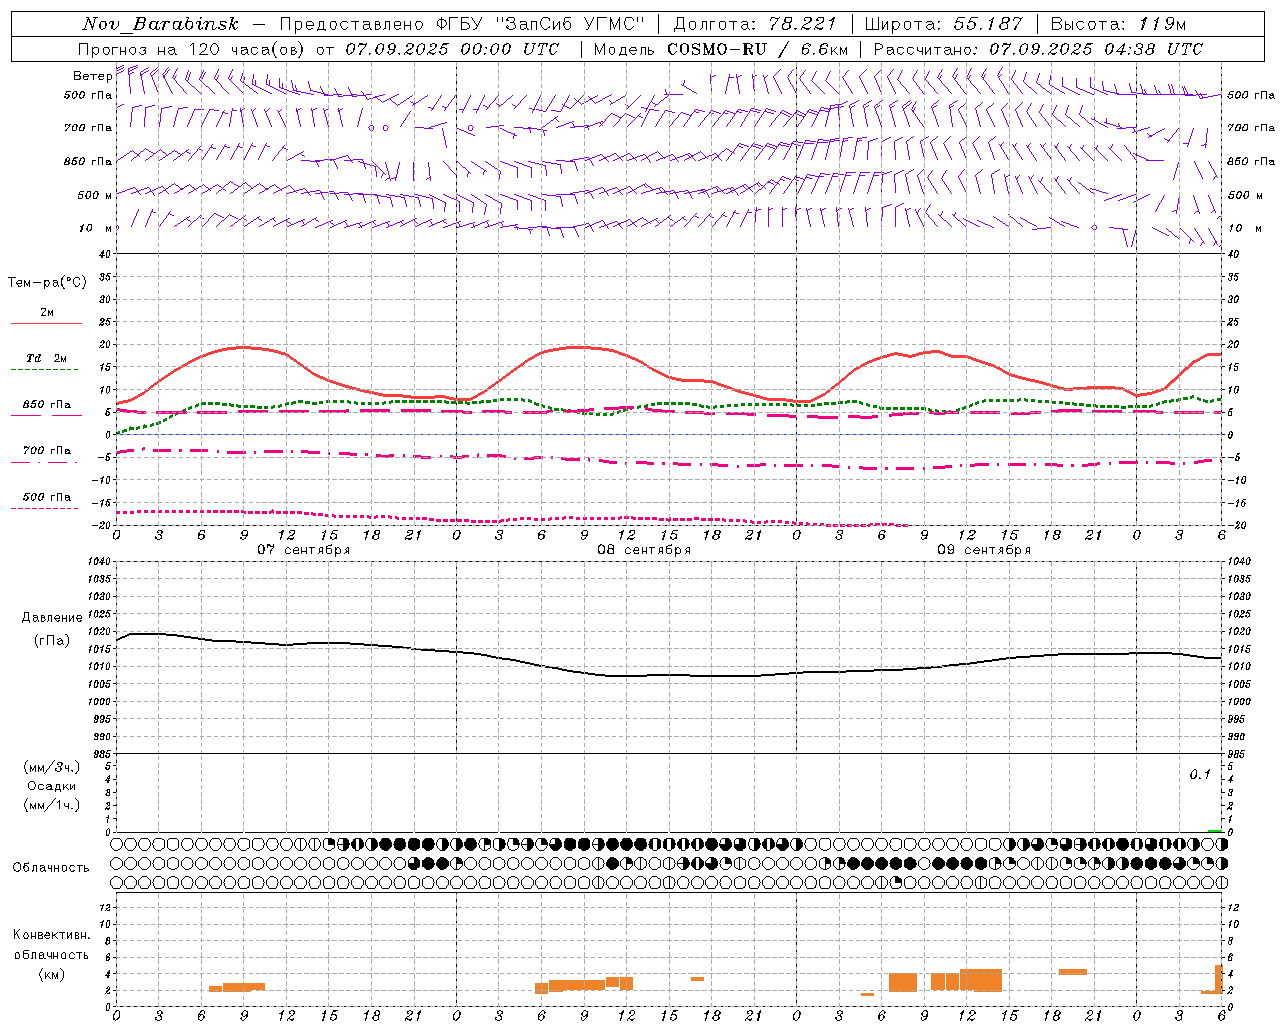Click the (гПа) unit under Давление
The width and height of the screenshot is (1280, 1024).
click(x=52, y=641)
